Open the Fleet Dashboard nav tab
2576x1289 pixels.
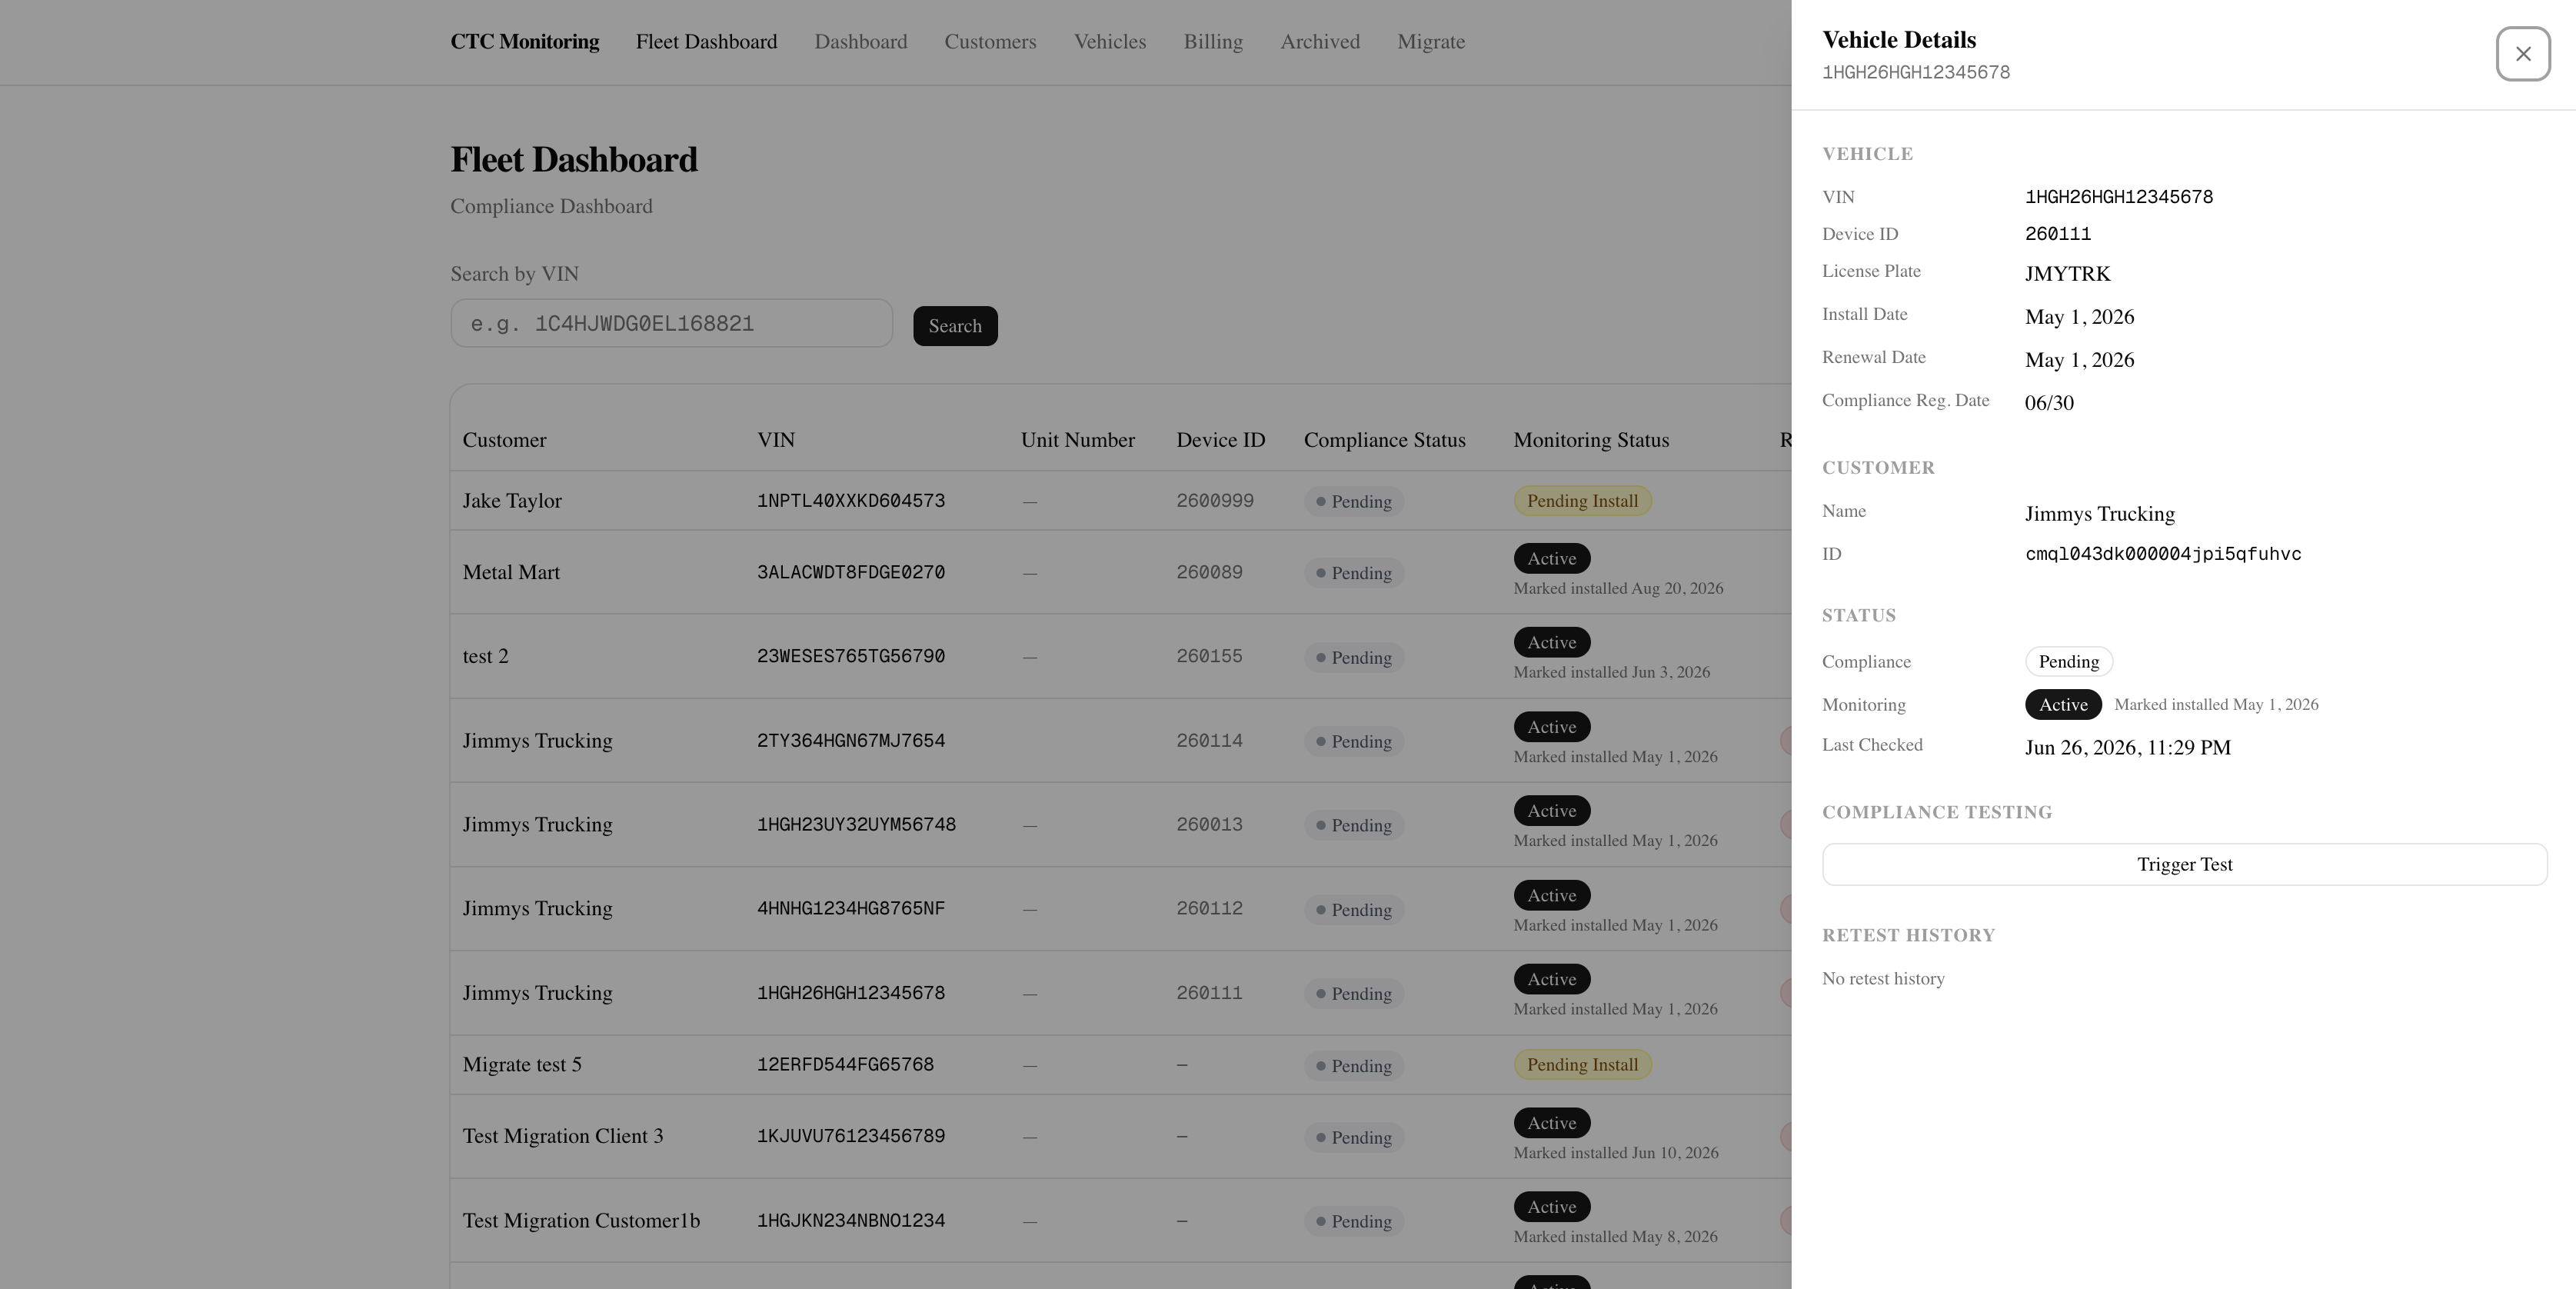click(706, 42)
